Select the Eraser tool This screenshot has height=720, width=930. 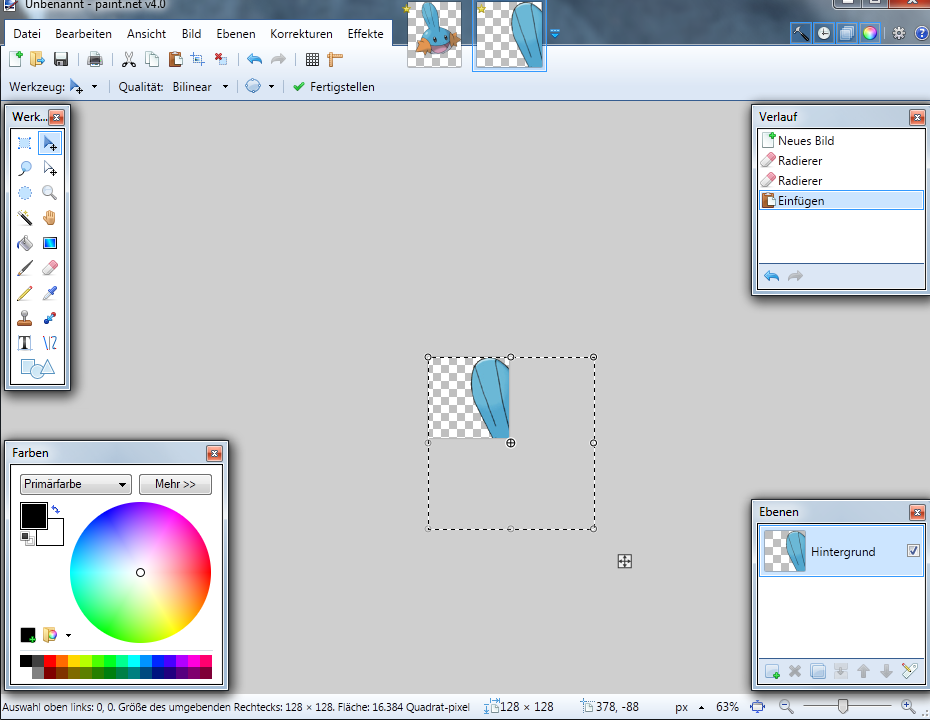(50, 268)
